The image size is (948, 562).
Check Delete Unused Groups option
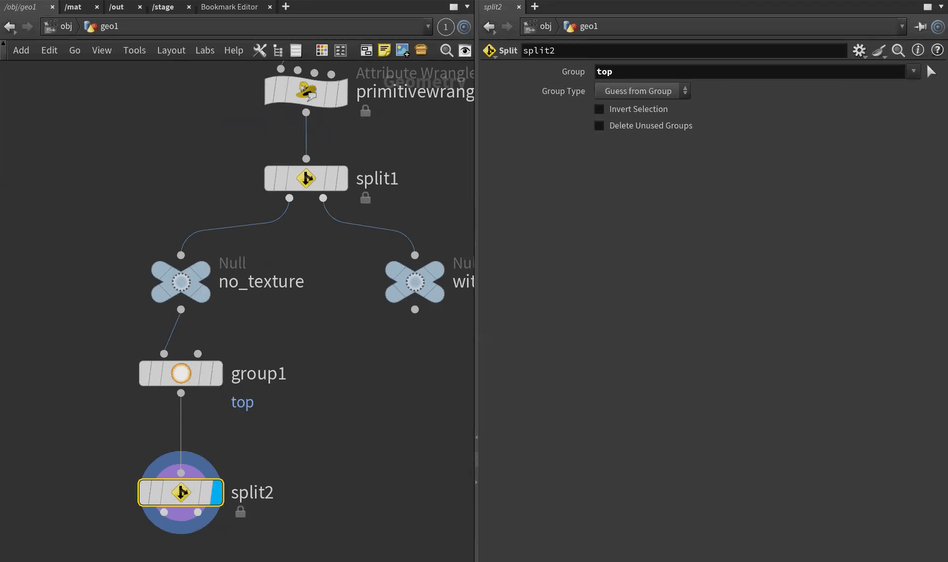[x=600, y=126]
